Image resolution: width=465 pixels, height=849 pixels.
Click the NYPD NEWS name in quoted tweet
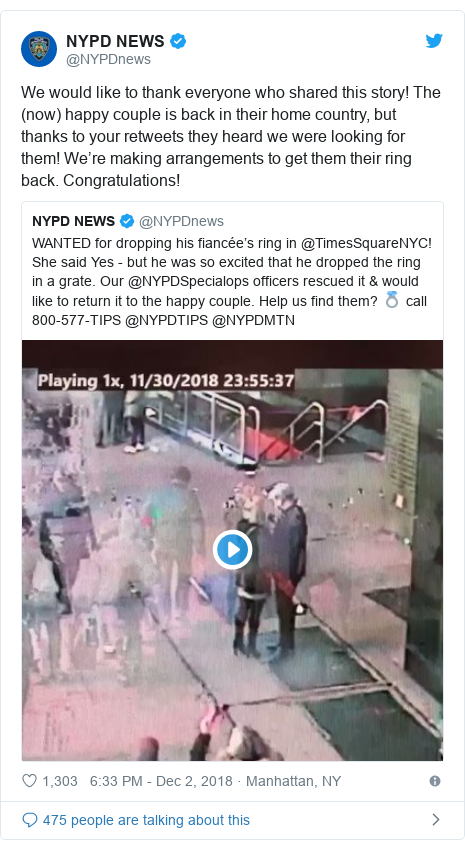[x=73, y=221]
